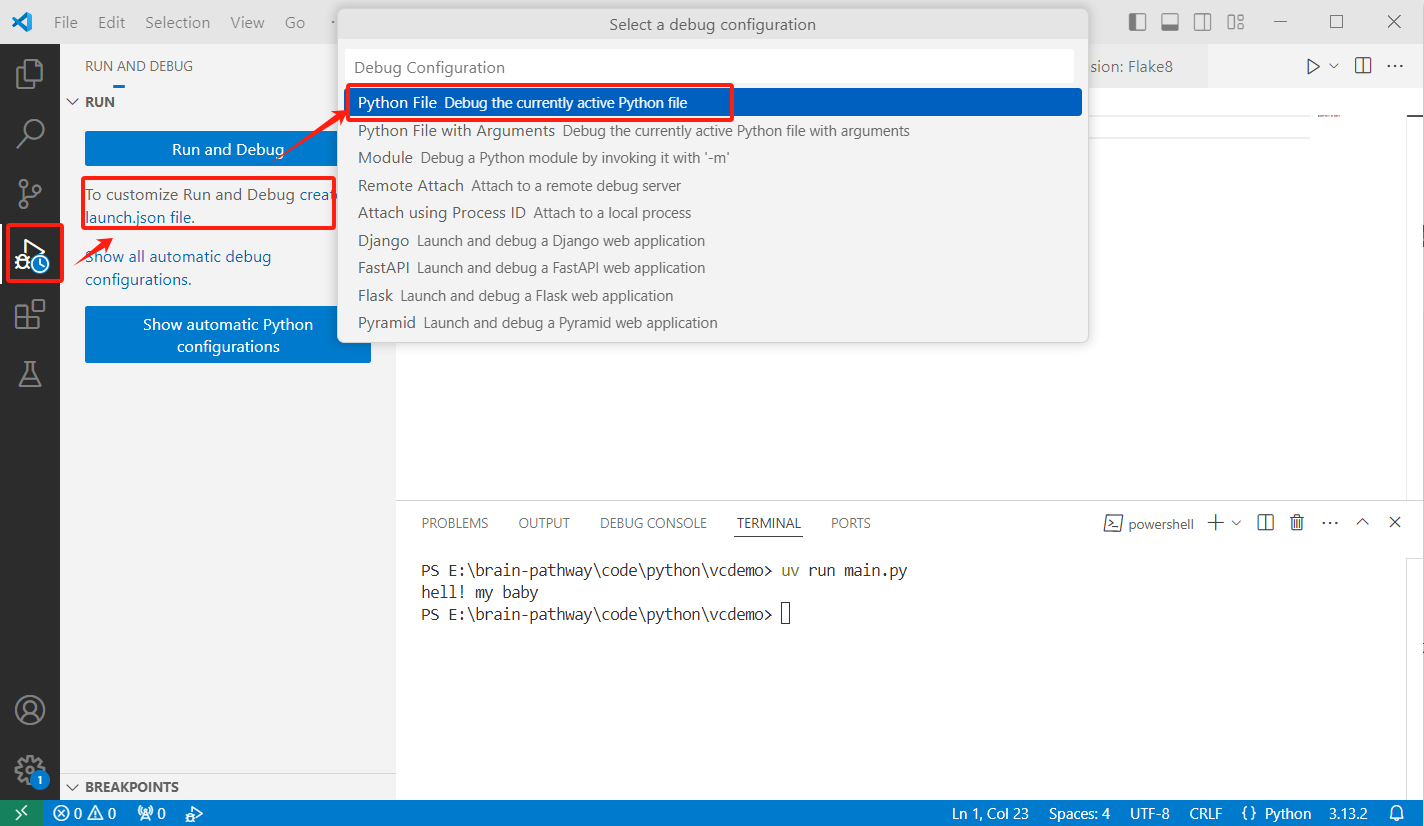Click the debug start icon in status bar

[x=195, y=813]
